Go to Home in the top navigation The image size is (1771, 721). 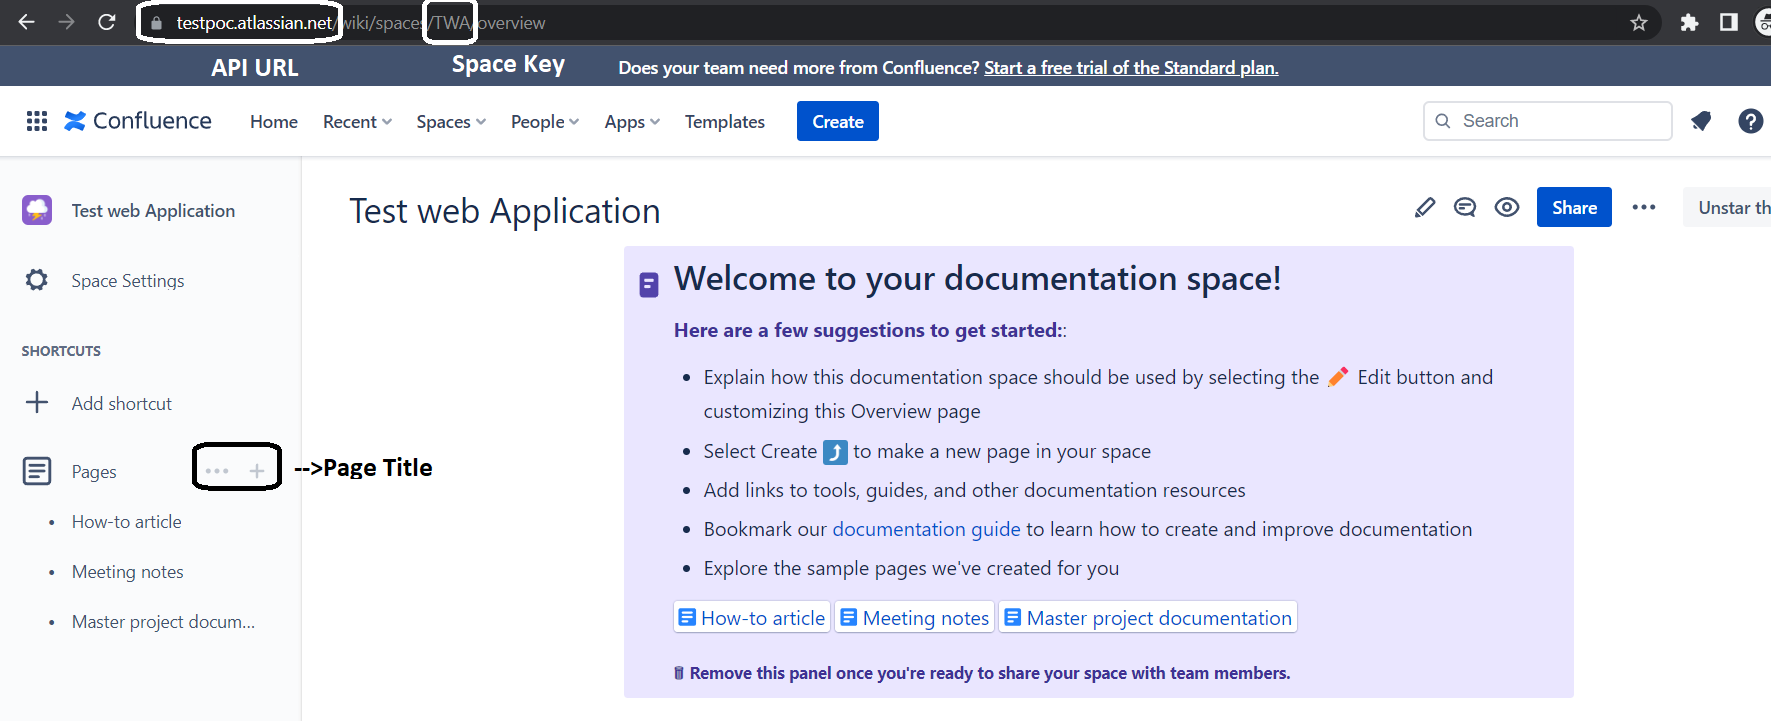coord(274,121)
